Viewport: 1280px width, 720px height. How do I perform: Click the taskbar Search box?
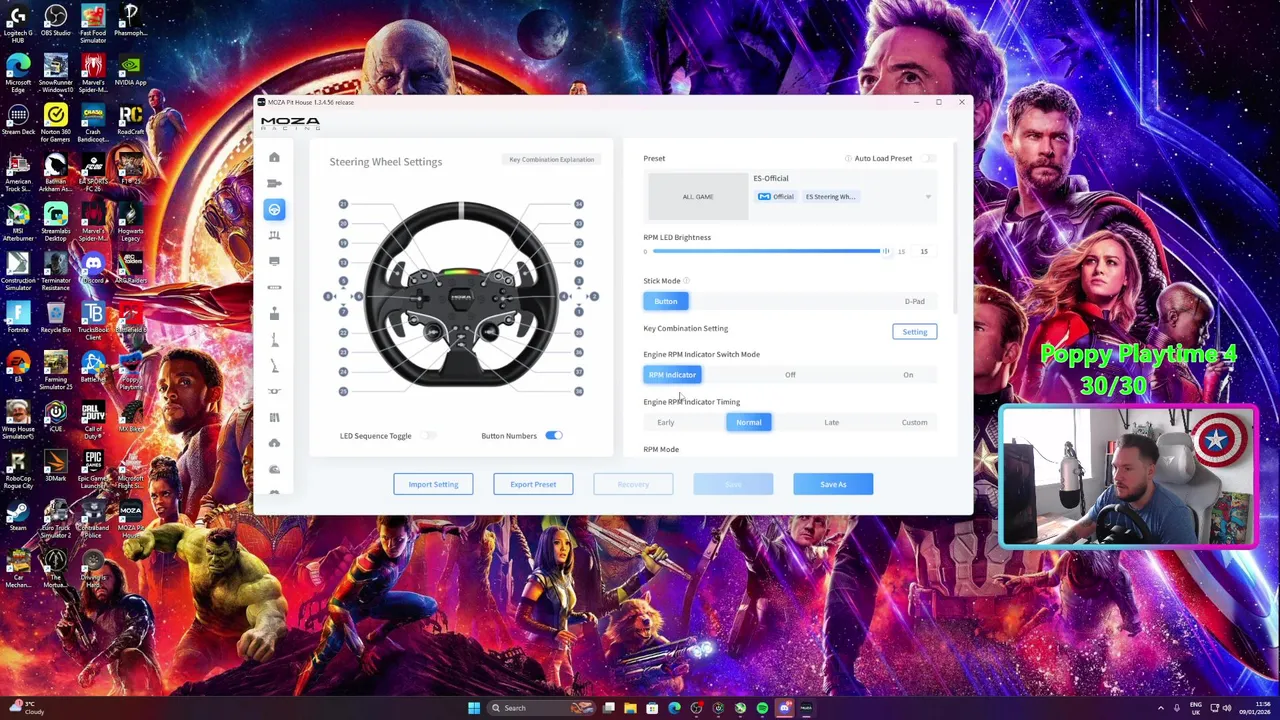541,708
